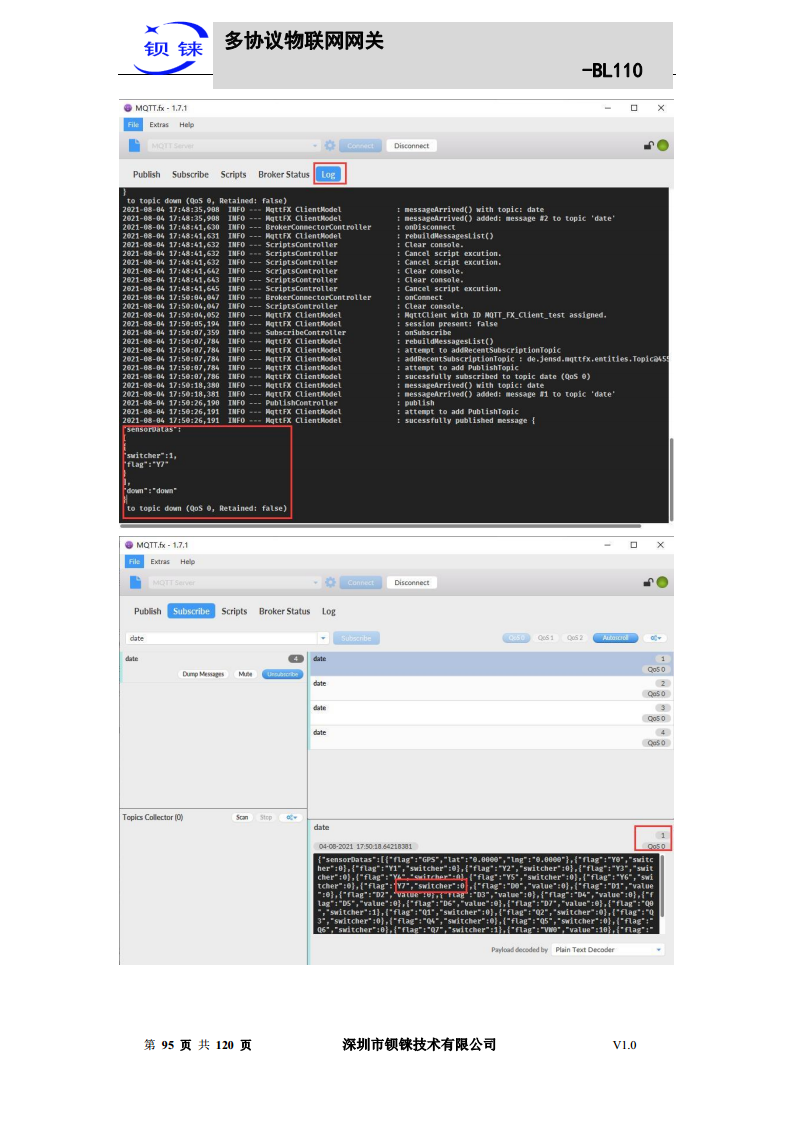This screenshot has height=1122, width=793.
Task: Click the Connect button in upper window
Action: coord(361,145)
